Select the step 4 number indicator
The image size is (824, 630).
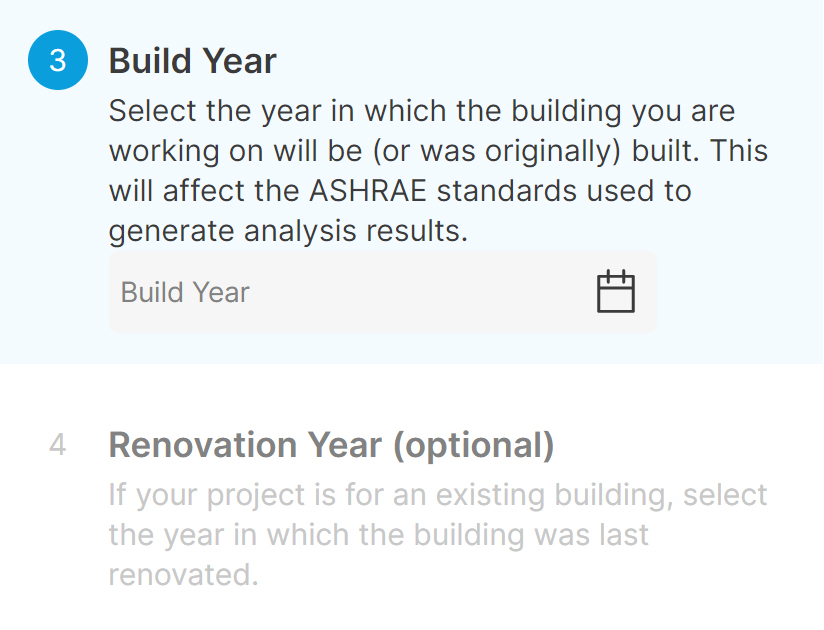pyautogui.click(x=58, y=445)
